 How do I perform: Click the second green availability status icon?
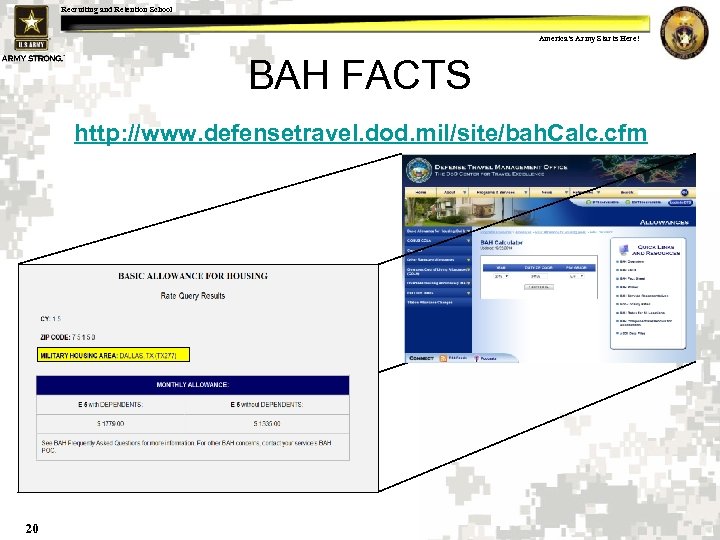coord(628,202)
